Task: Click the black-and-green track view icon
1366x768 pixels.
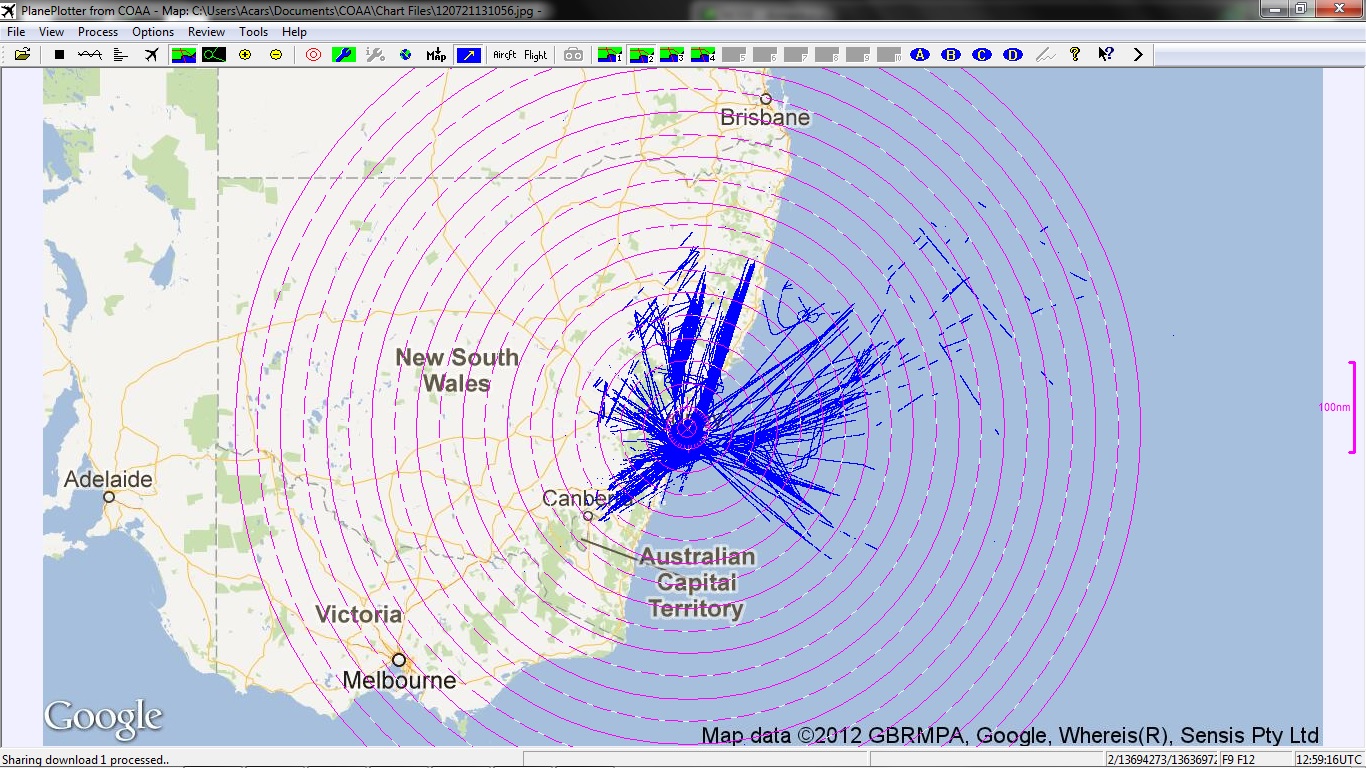Action: click(214, 55)
